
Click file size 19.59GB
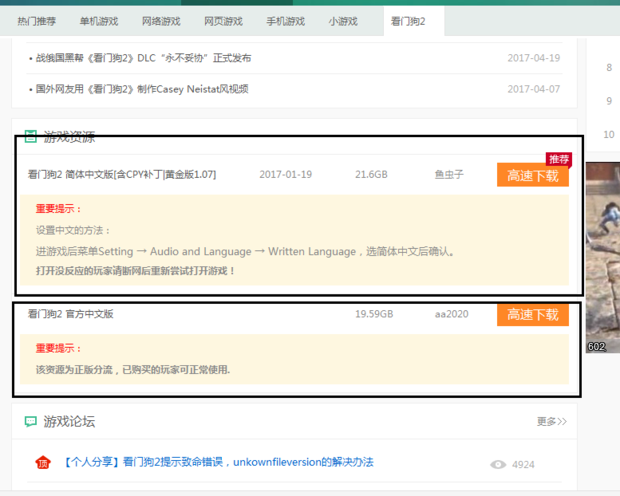point(374,314)
